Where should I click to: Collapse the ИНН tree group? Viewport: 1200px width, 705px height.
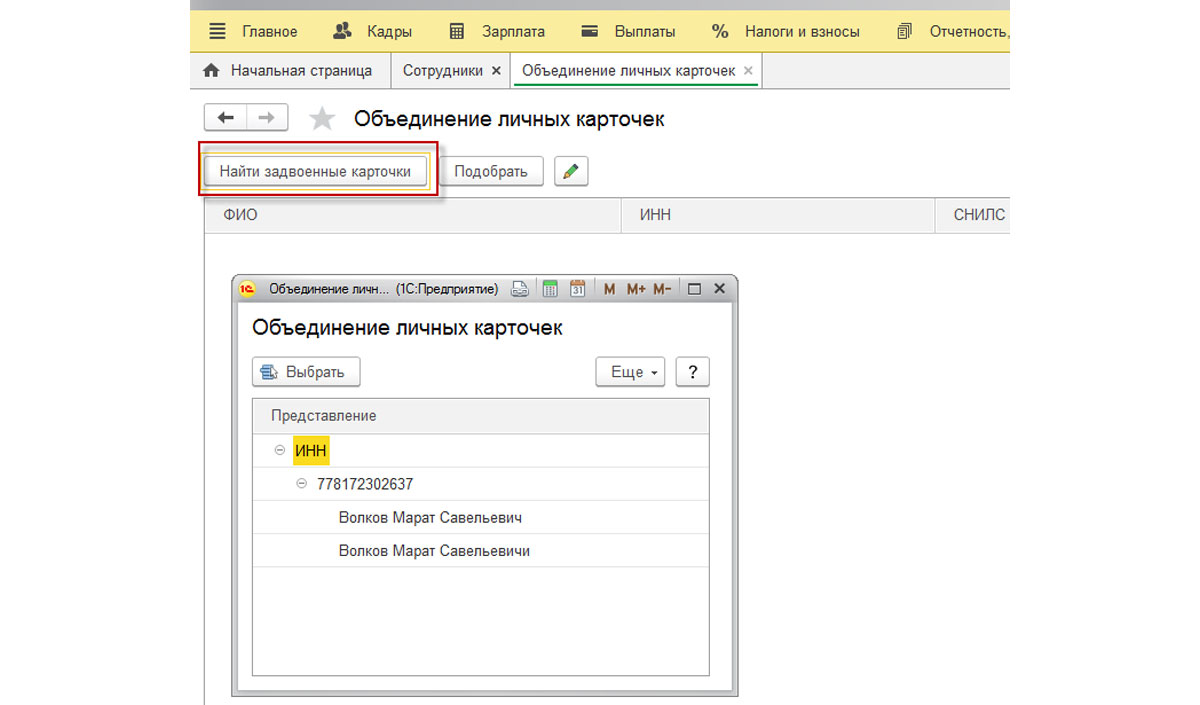pos(280,451)
